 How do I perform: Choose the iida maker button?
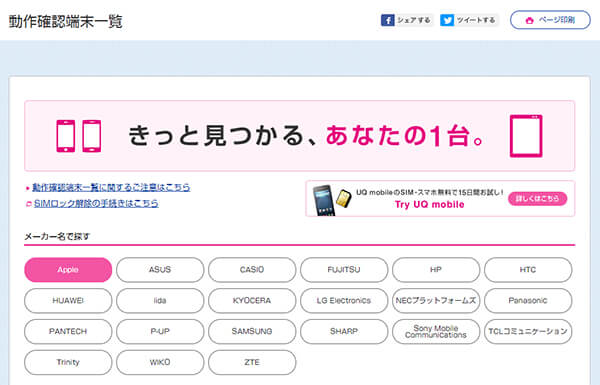click(x=160, y=301)
